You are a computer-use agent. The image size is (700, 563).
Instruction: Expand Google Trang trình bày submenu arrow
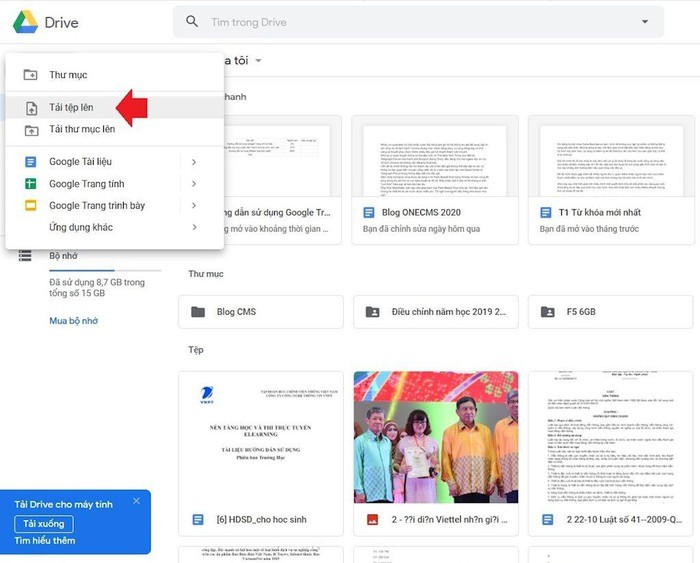pyautogui.click(x=193, y=206)
